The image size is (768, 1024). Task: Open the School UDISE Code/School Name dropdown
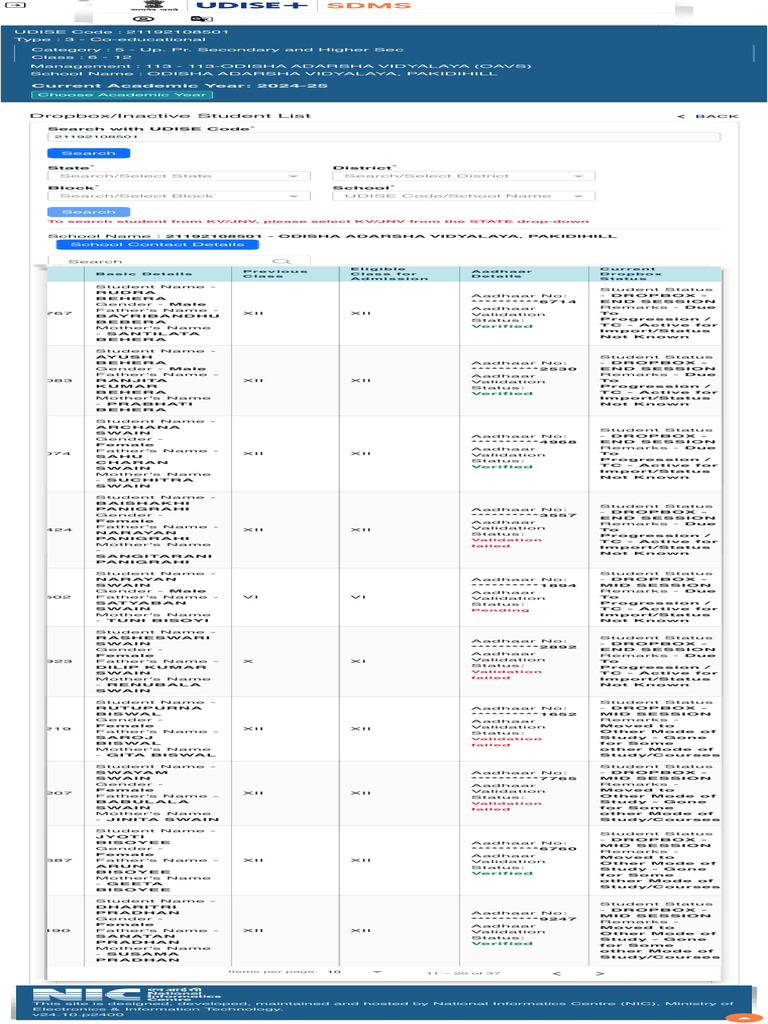(464, 196)
